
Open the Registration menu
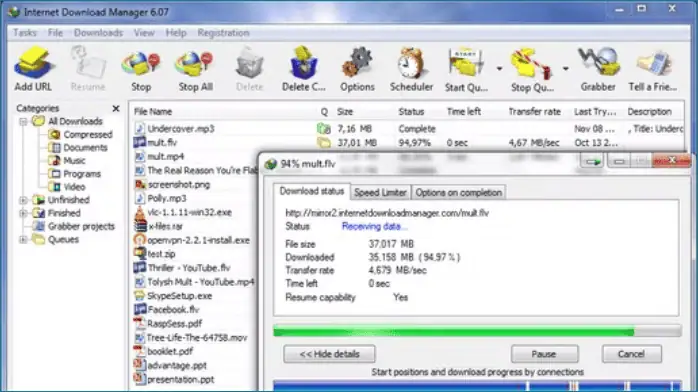223,33
